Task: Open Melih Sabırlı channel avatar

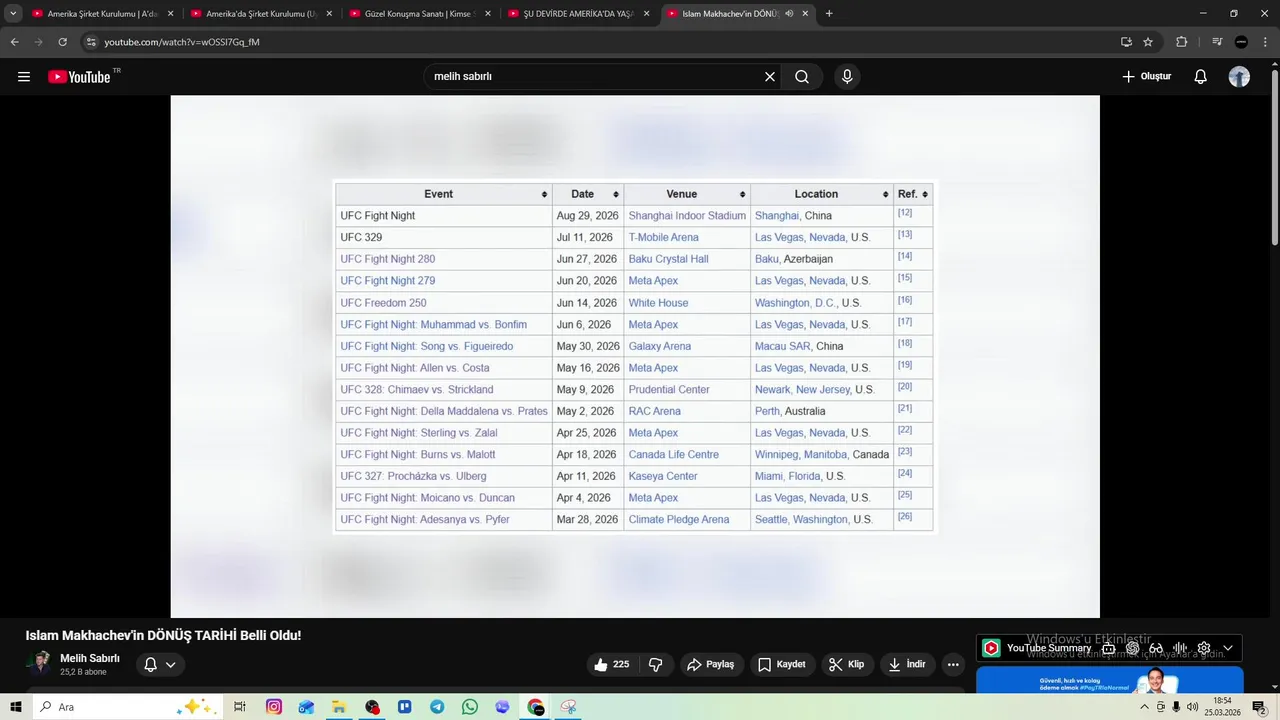Action: 40,664
